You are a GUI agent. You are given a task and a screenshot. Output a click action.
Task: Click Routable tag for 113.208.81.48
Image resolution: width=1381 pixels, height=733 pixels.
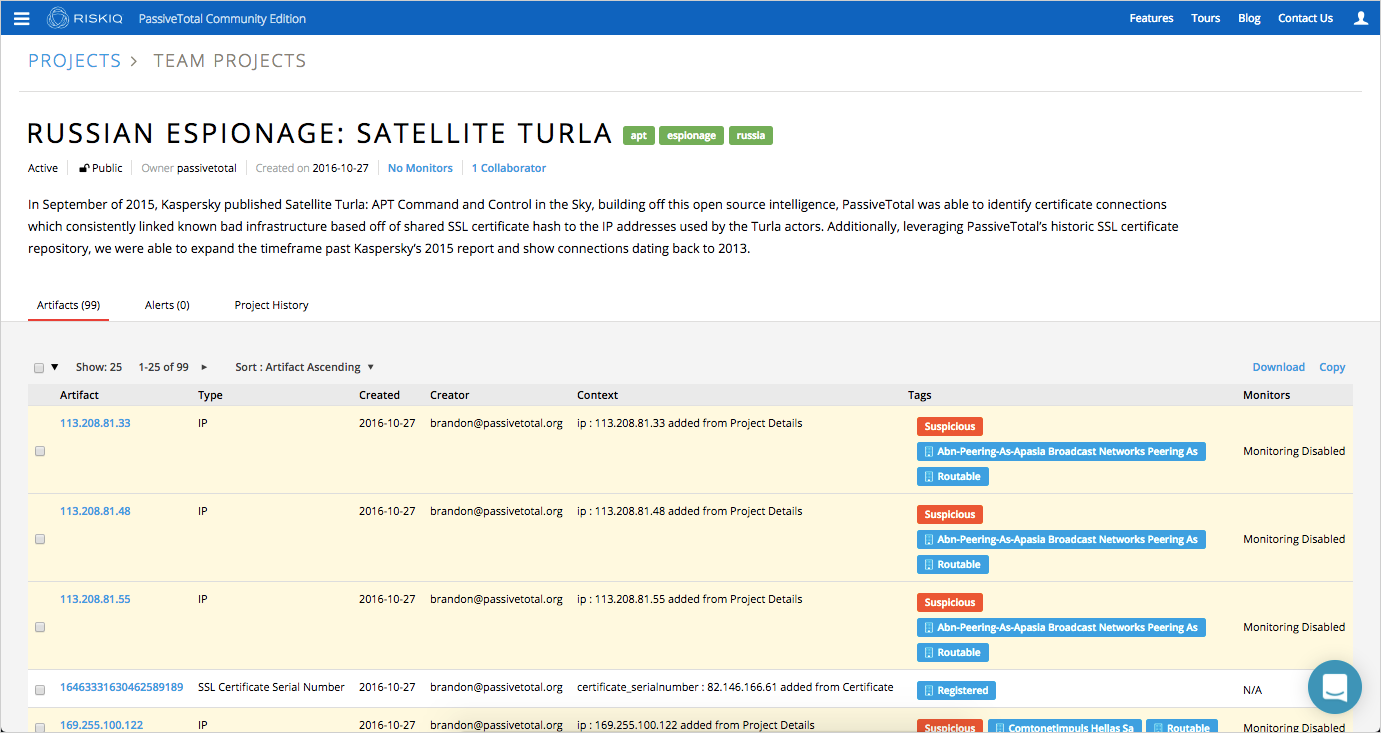coord(953,564)
